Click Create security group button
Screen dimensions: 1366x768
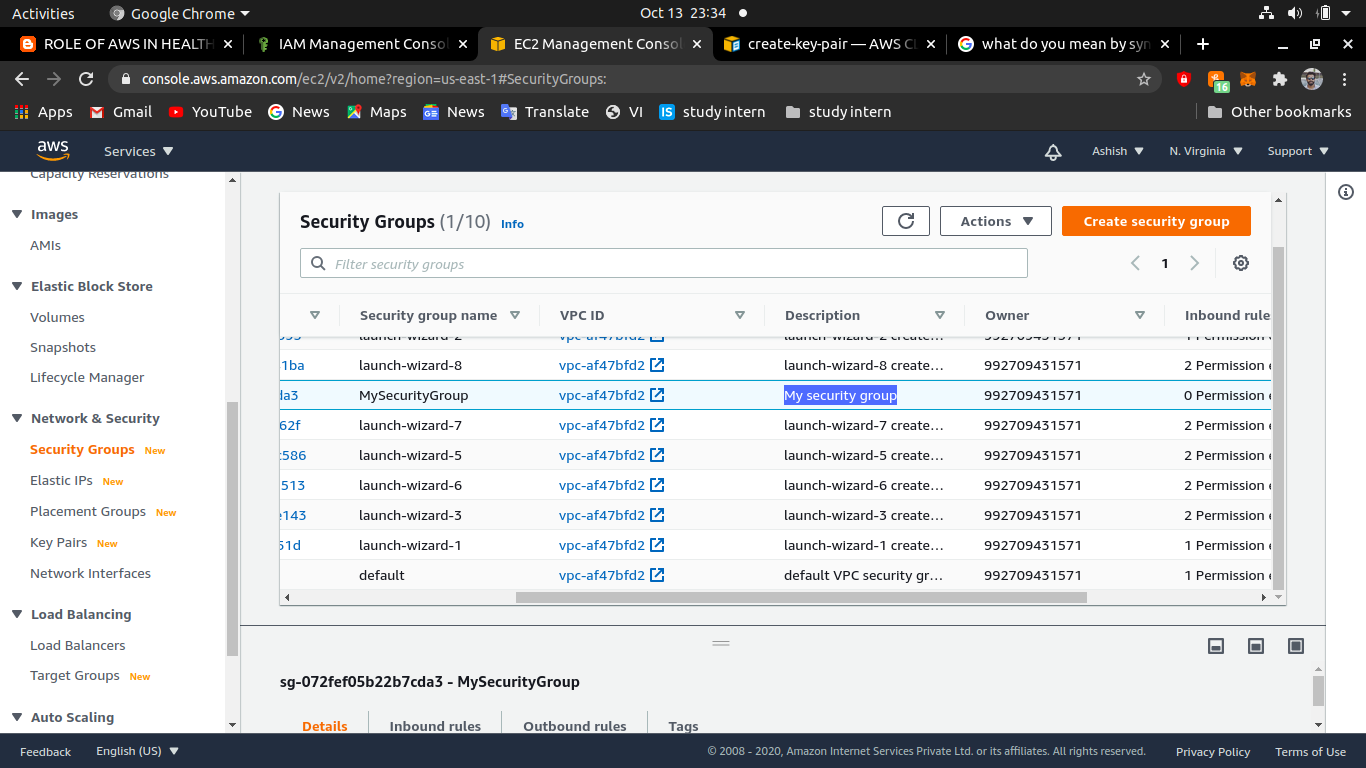click(1156, 221)
